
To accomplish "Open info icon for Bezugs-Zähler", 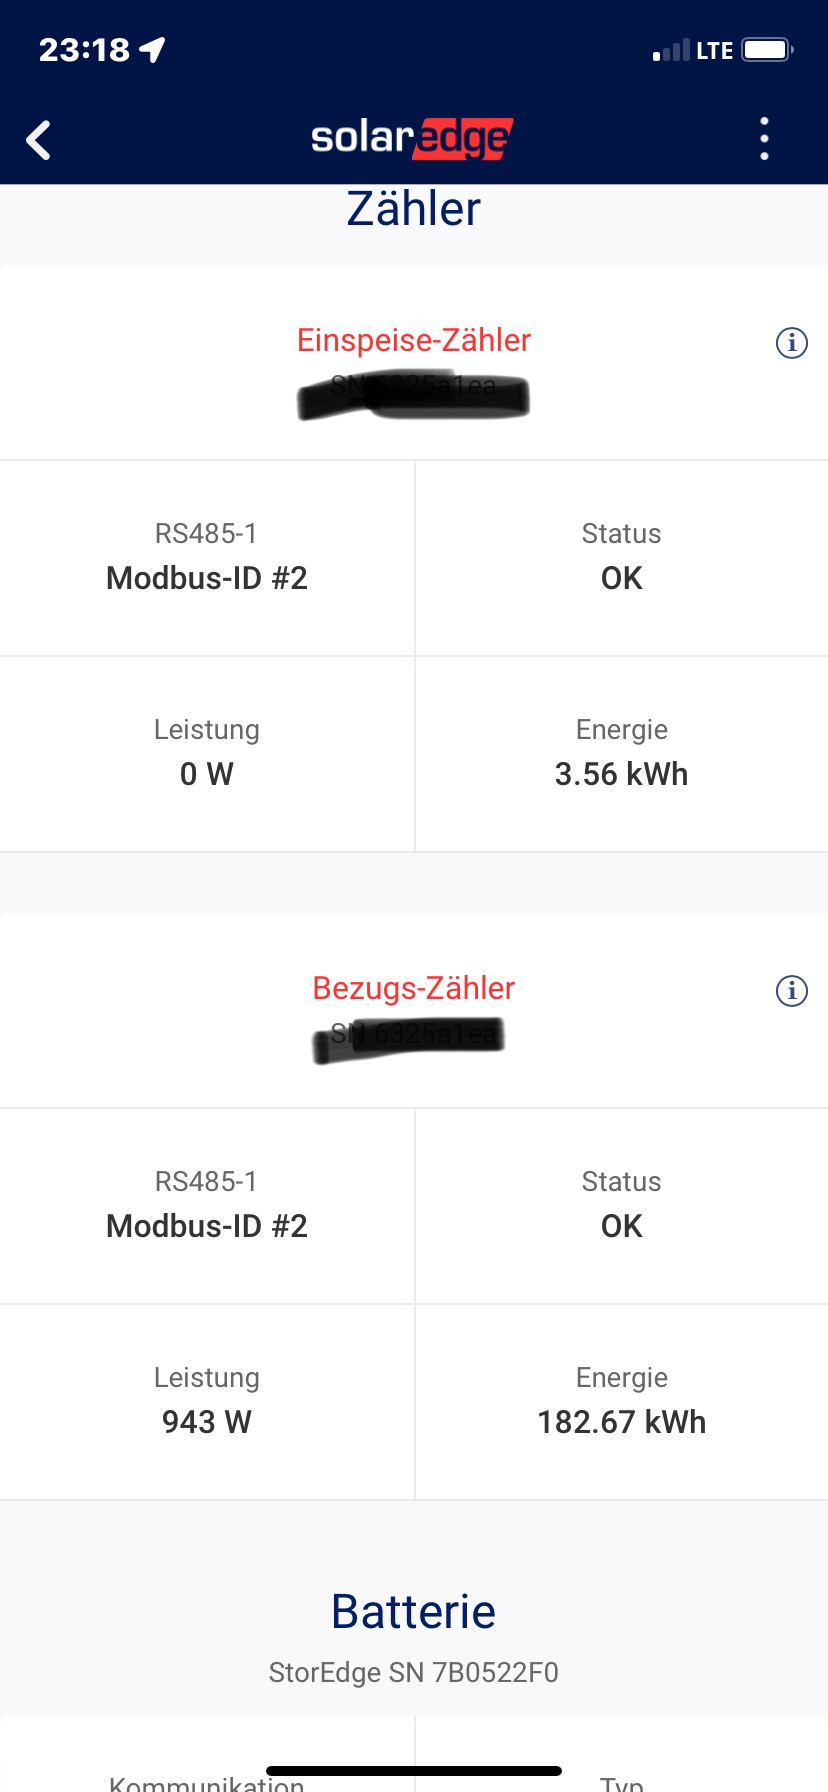I will [792, 991].
